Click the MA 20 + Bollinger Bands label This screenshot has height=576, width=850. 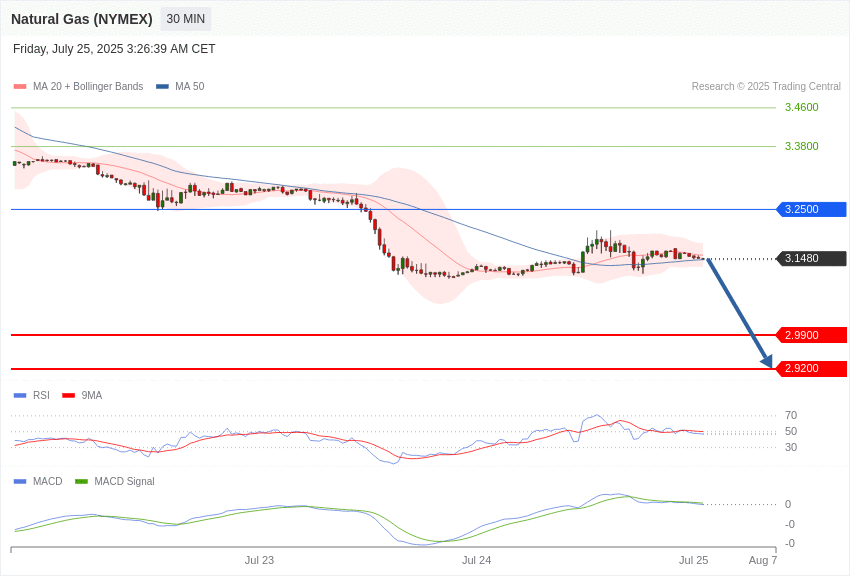88,86
